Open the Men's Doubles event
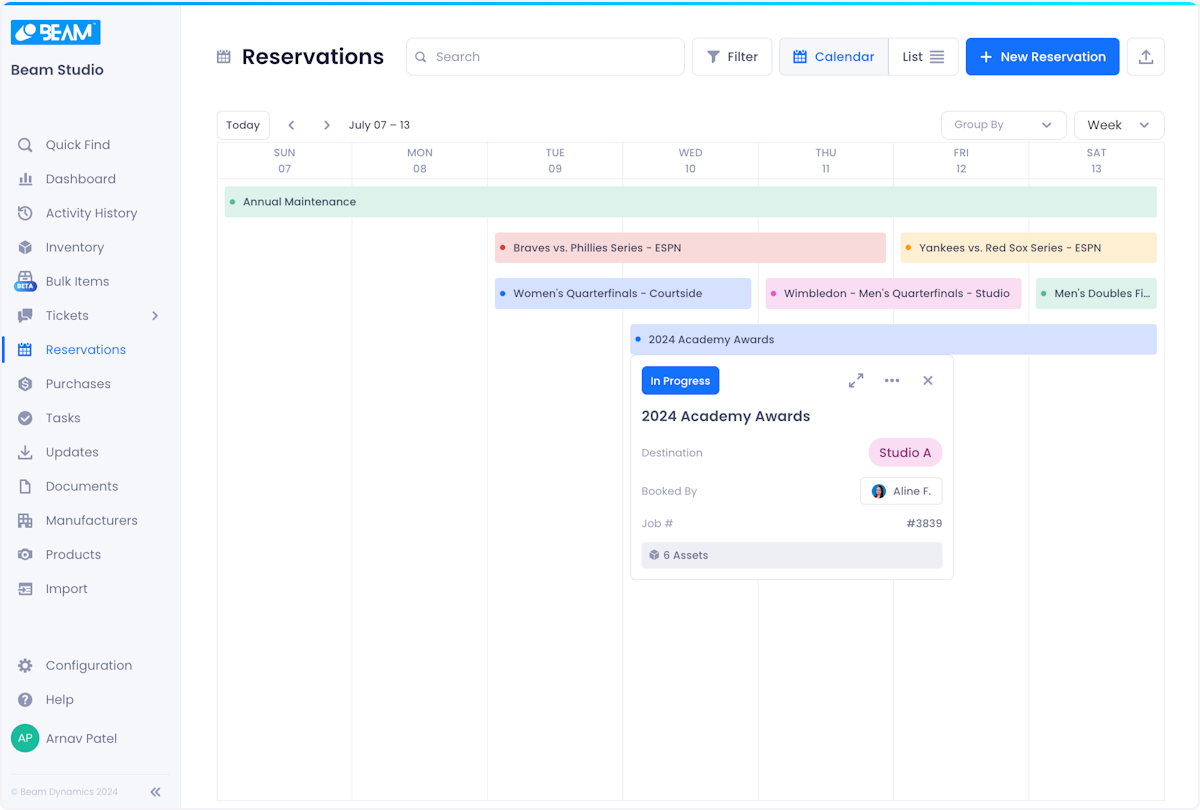This screenshot has width=1200, height=810. point(1096,294)
